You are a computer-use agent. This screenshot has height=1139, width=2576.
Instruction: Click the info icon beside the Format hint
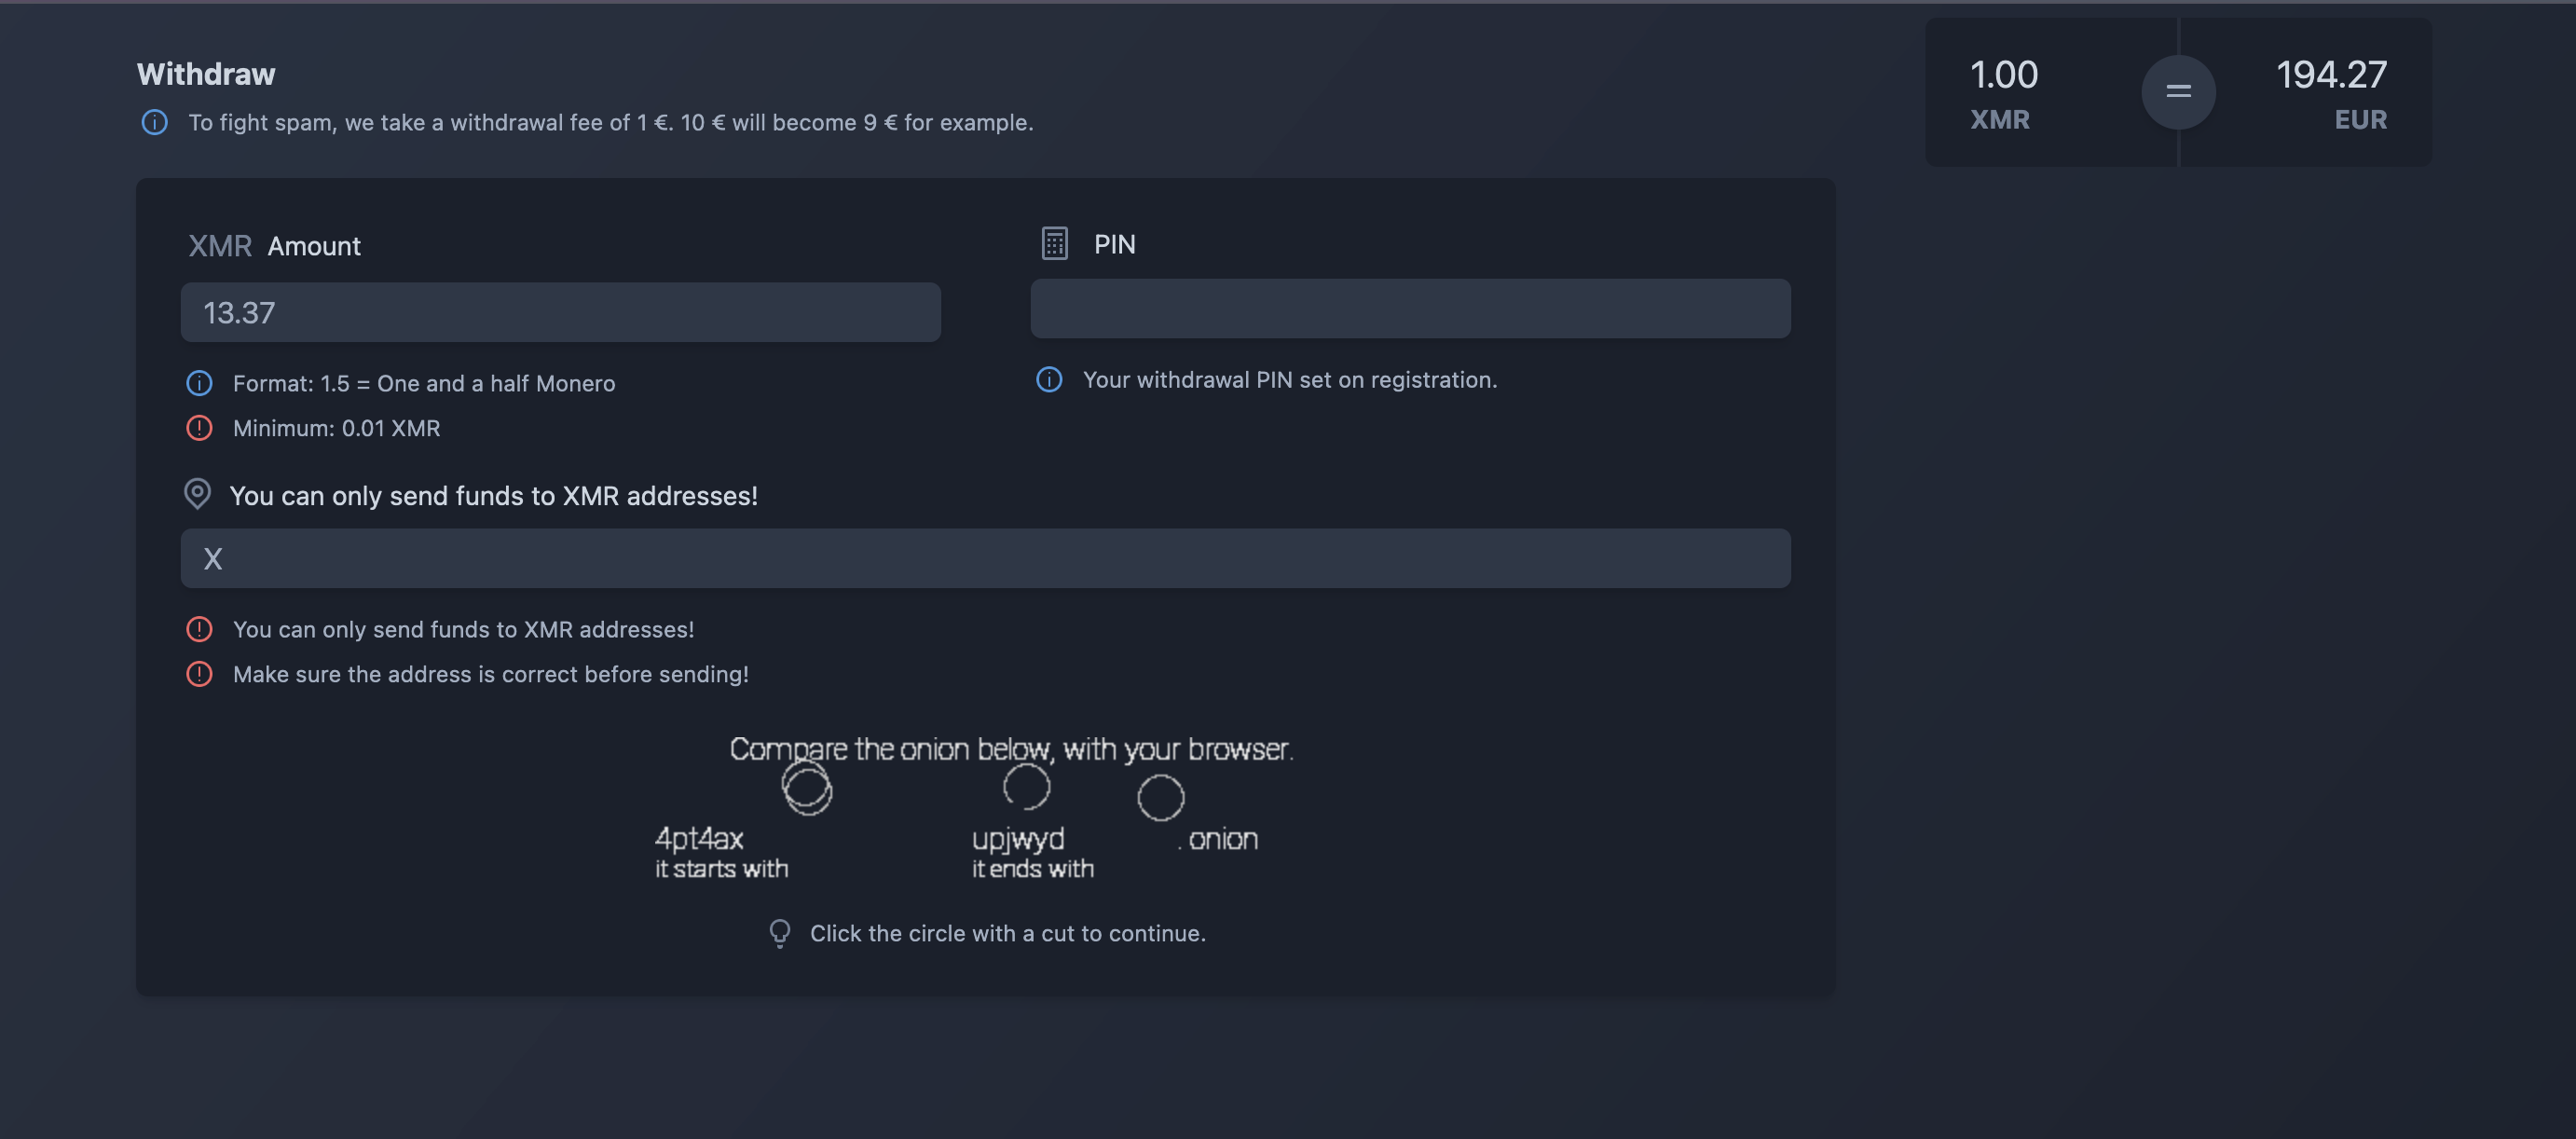click(199, 383)
